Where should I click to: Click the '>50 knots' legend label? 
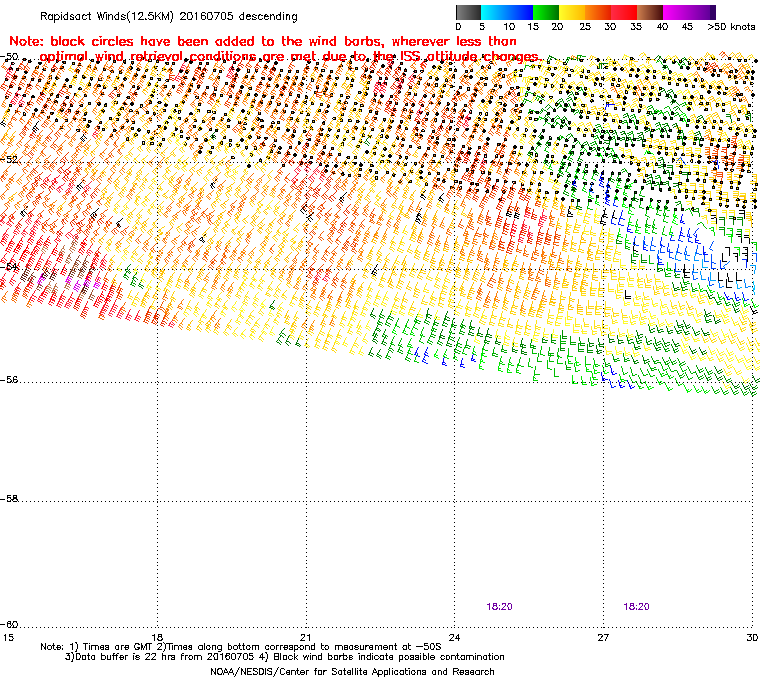[x=731, y=27]
